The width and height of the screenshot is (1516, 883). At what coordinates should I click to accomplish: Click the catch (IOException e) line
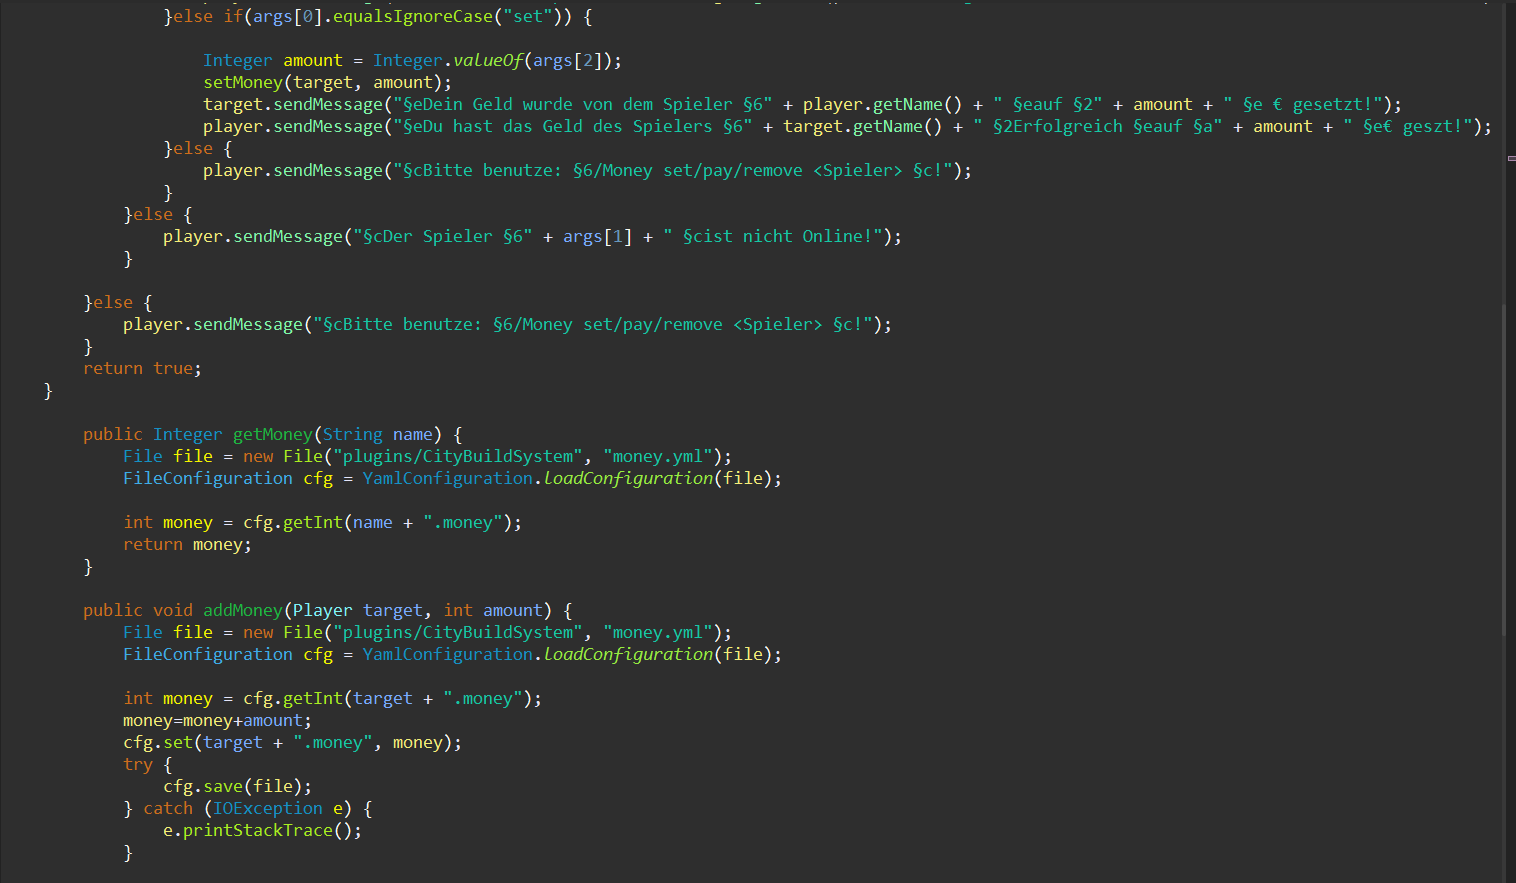coord(247,808)
